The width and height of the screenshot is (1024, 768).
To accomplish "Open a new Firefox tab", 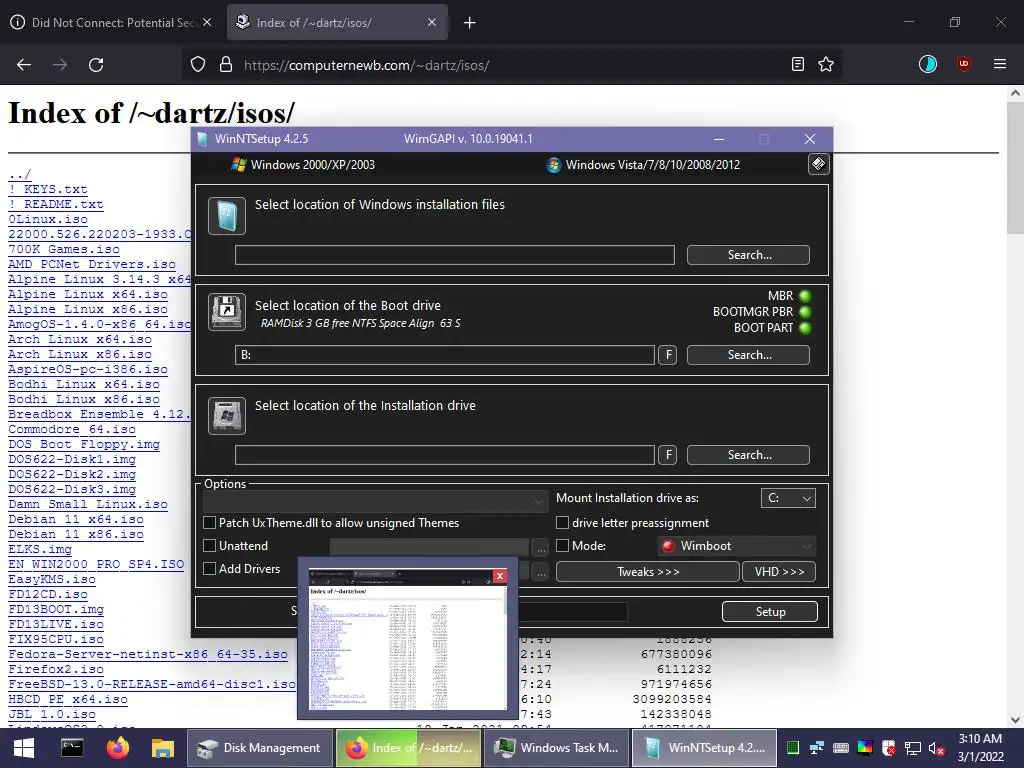I will [x=470, y=23].
